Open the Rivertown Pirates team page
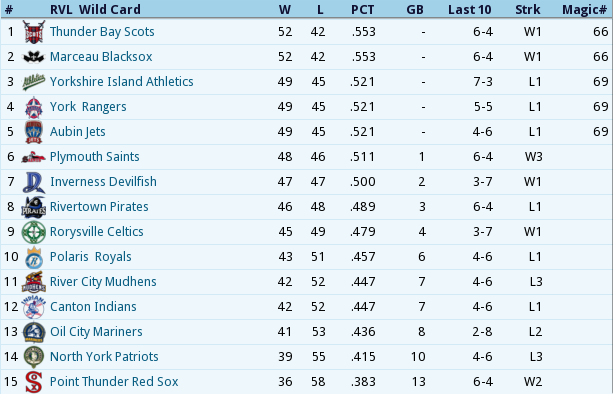Screen dimensions: 613x394 coord(99,207)
